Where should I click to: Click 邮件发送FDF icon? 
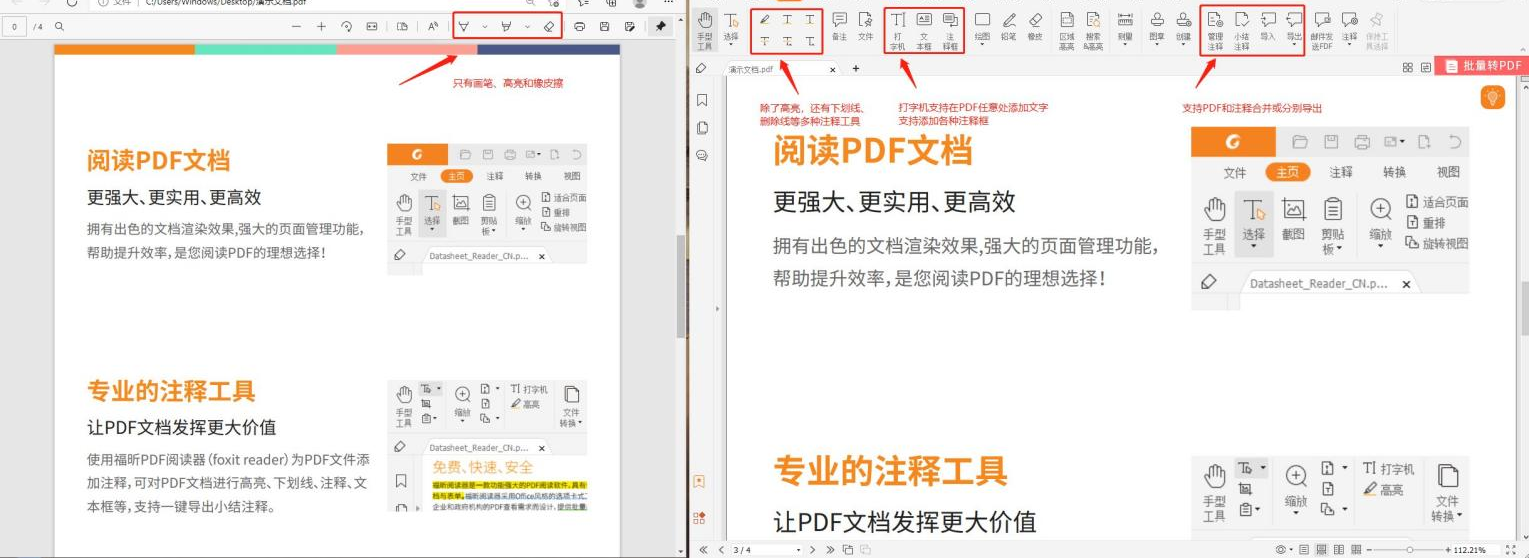point(1322,30)
